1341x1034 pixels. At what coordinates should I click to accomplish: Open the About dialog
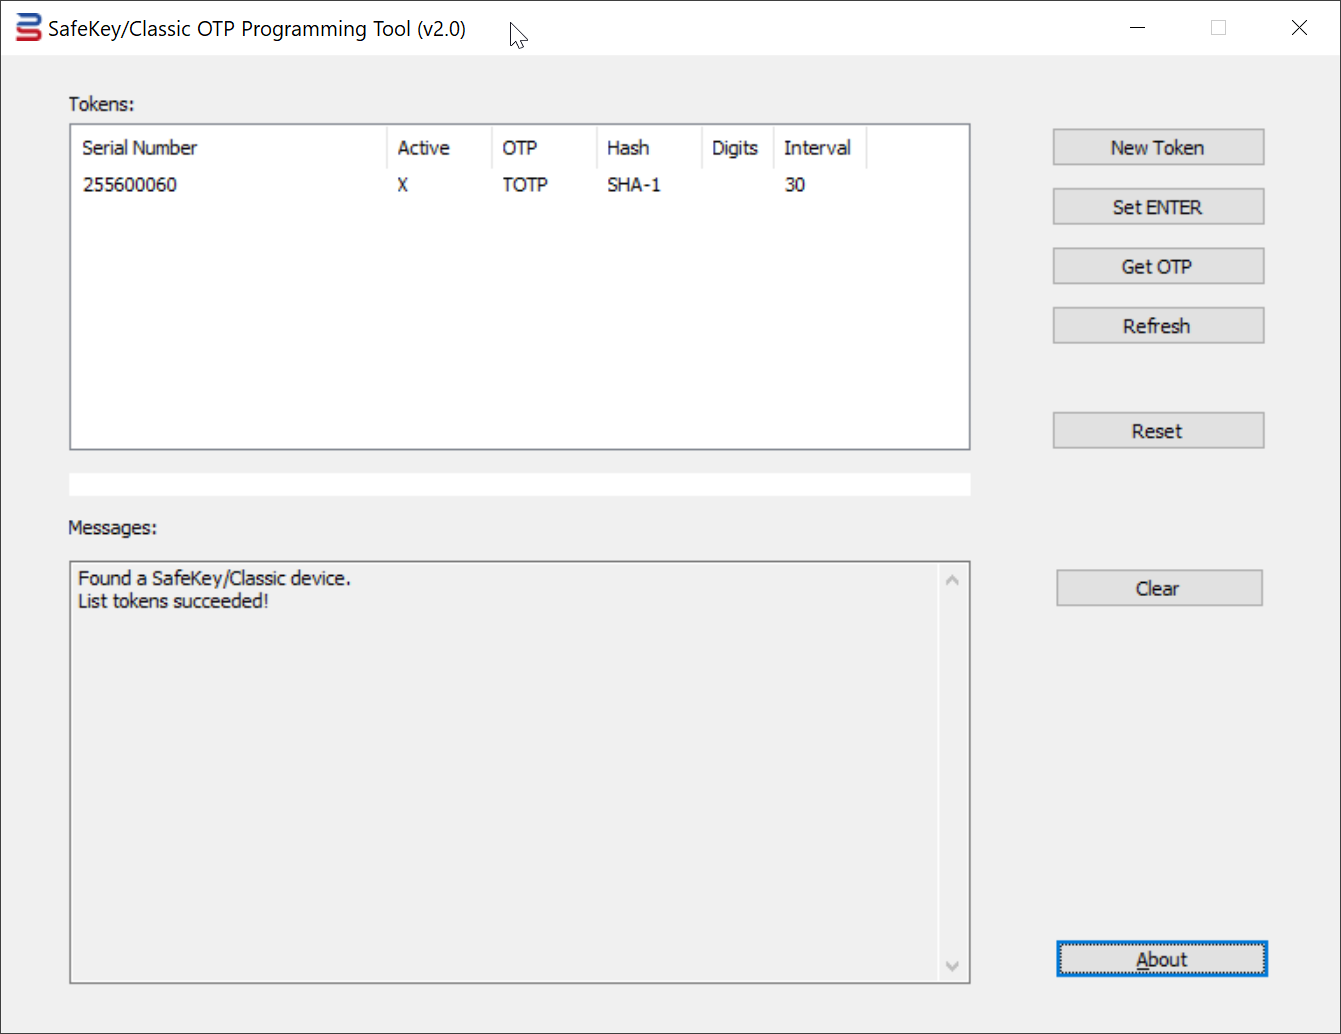tap(1161, 960)
